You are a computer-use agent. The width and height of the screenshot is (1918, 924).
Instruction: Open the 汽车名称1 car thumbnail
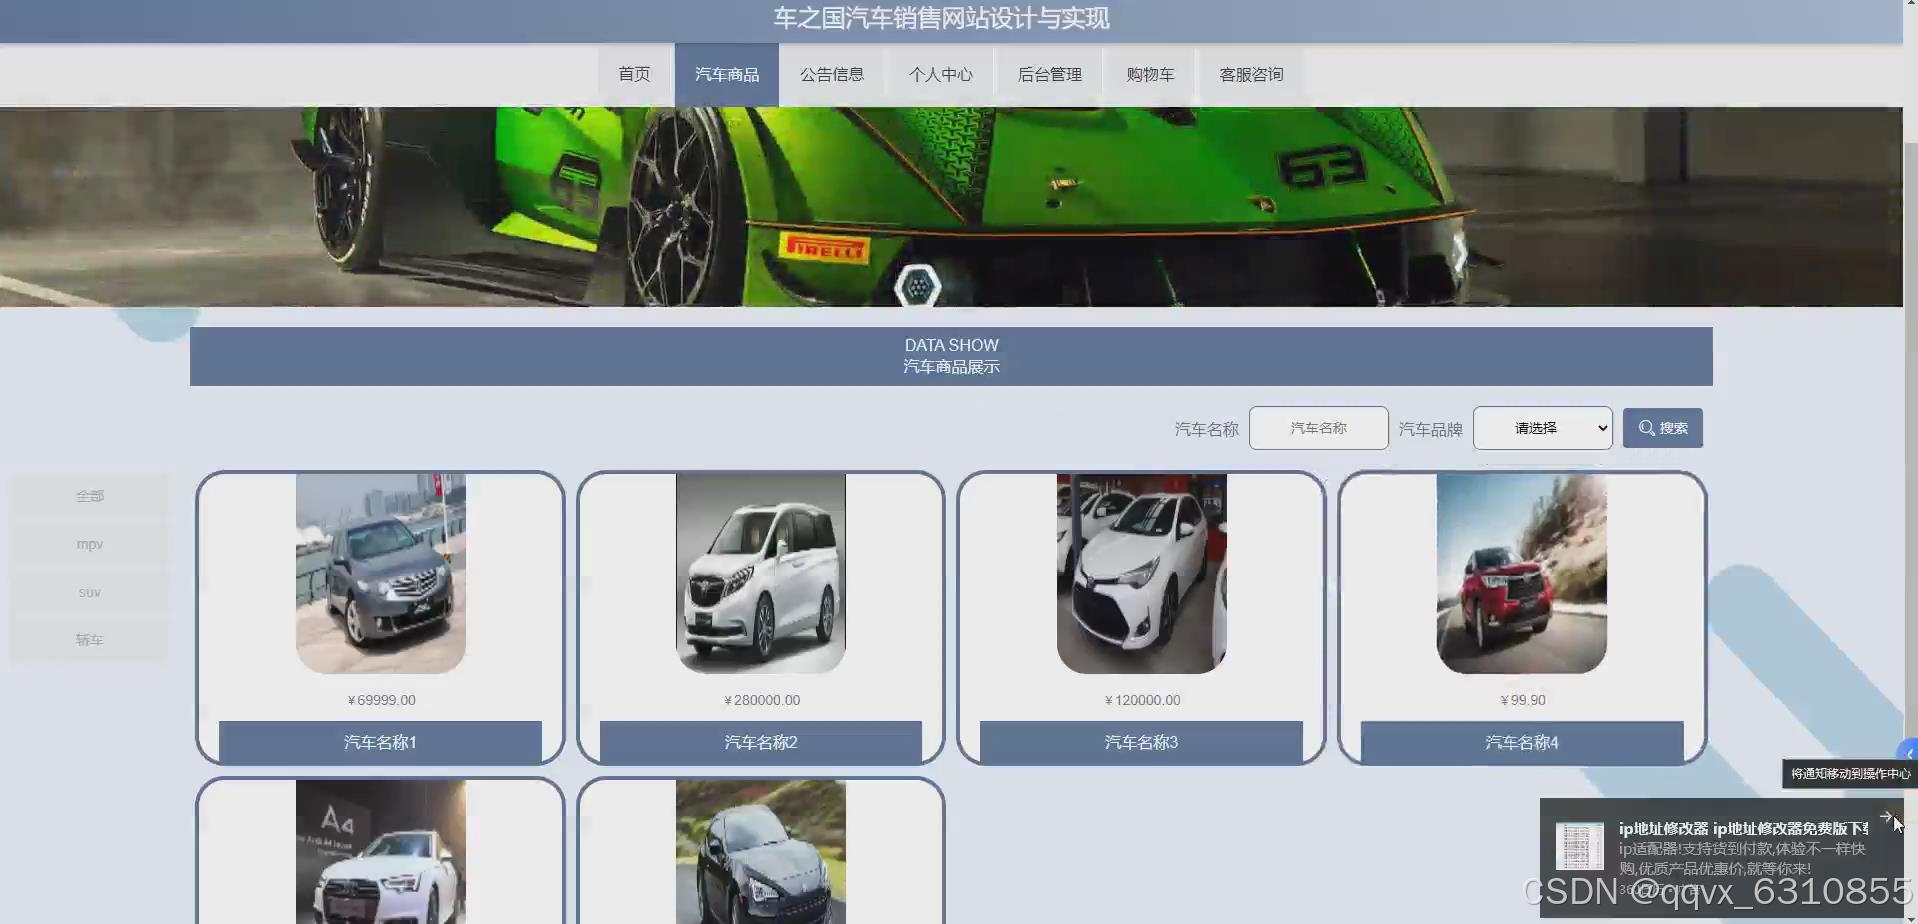coord(381,574)
